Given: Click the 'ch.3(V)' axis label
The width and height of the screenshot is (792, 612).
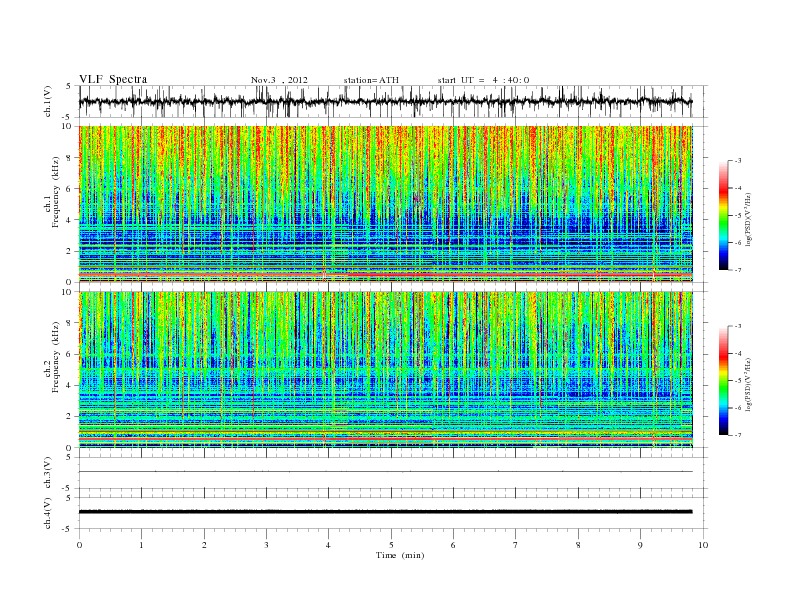Looking at the screenshot, I should tap(47, 473).
